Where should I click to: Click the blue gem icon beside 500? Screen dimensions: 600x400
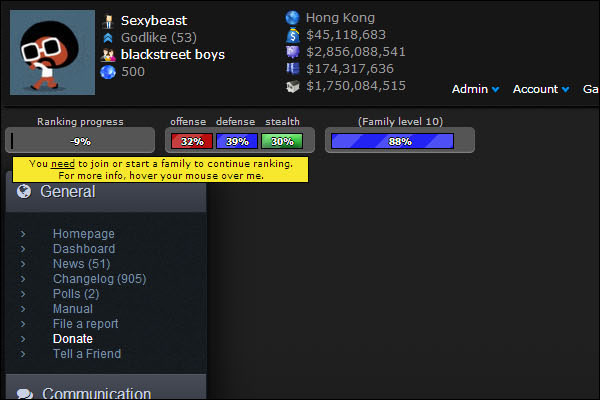click(x=108, y=72)
